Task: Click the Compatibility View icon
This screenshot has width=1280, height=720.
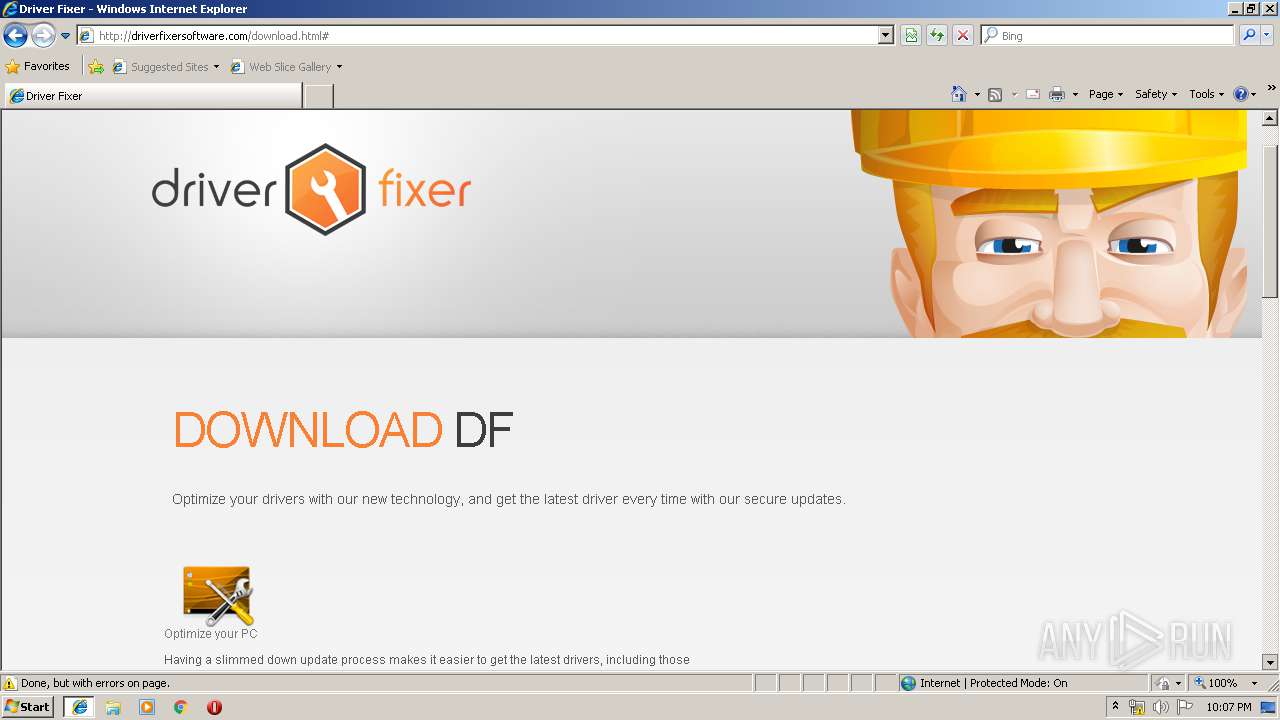Action: (911, 36)
